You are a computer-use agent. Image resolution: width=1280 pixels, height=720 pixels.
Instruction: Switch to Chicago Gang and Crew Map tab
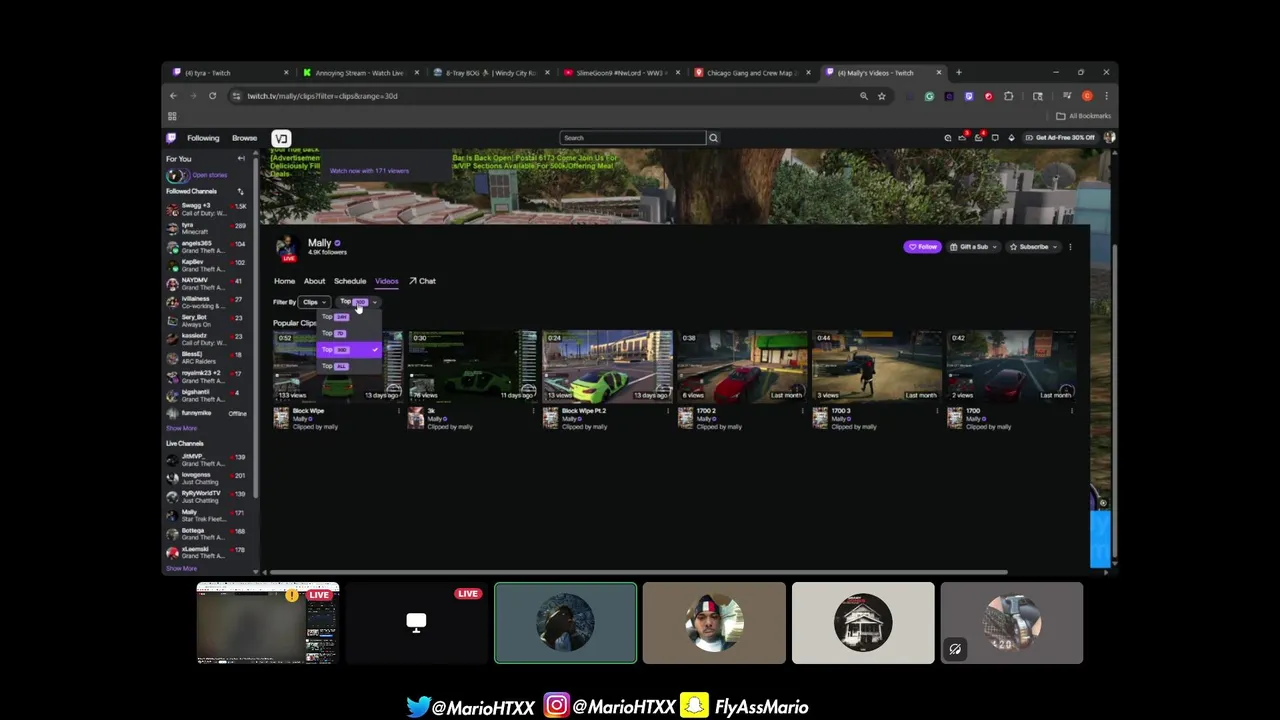[x=752, y=73]
